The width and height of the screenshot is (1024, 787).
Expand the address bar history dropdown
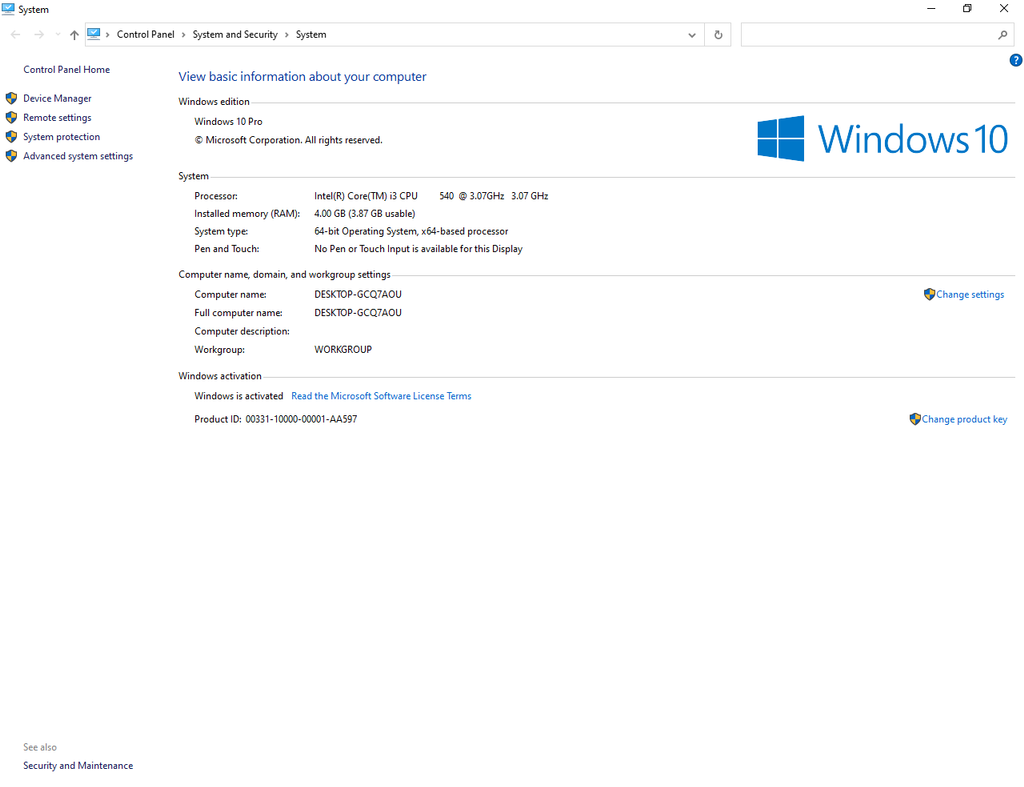pos(692,35)
